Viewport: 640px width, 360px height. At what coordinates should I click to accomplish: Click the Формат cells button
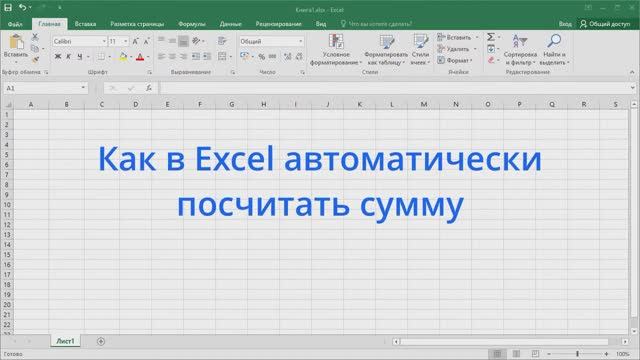(455, 60)
